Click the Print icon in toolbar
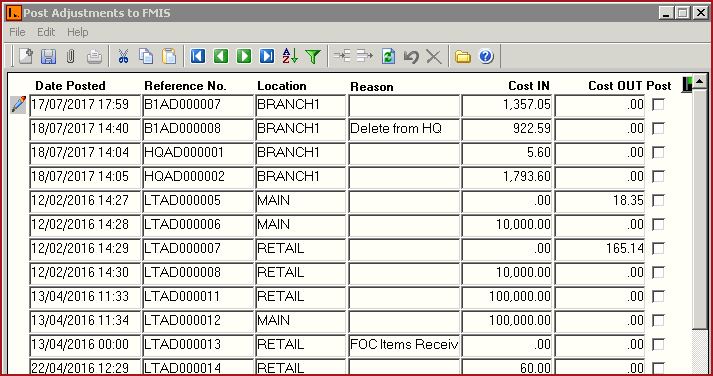 pyautogui.click(x=94, y=56)
